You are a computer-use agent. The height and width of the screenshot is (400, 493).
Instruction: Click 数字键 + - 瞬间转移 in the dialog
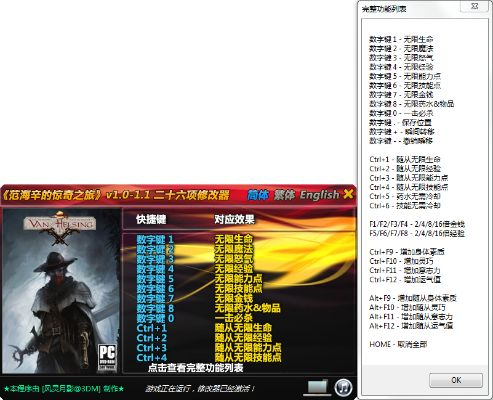402,132
